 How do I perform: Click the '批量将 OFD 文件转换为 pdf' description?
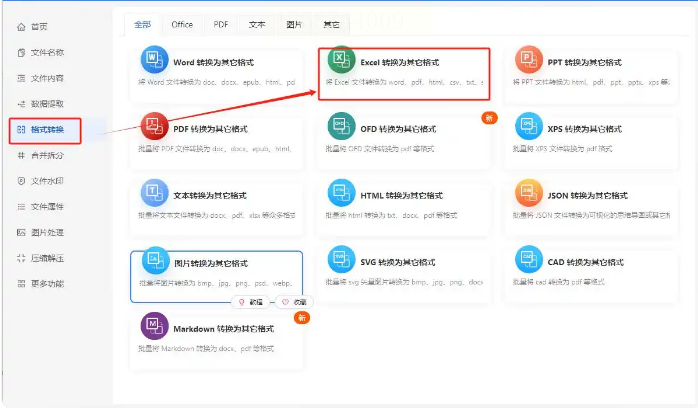tap(380, 149)
